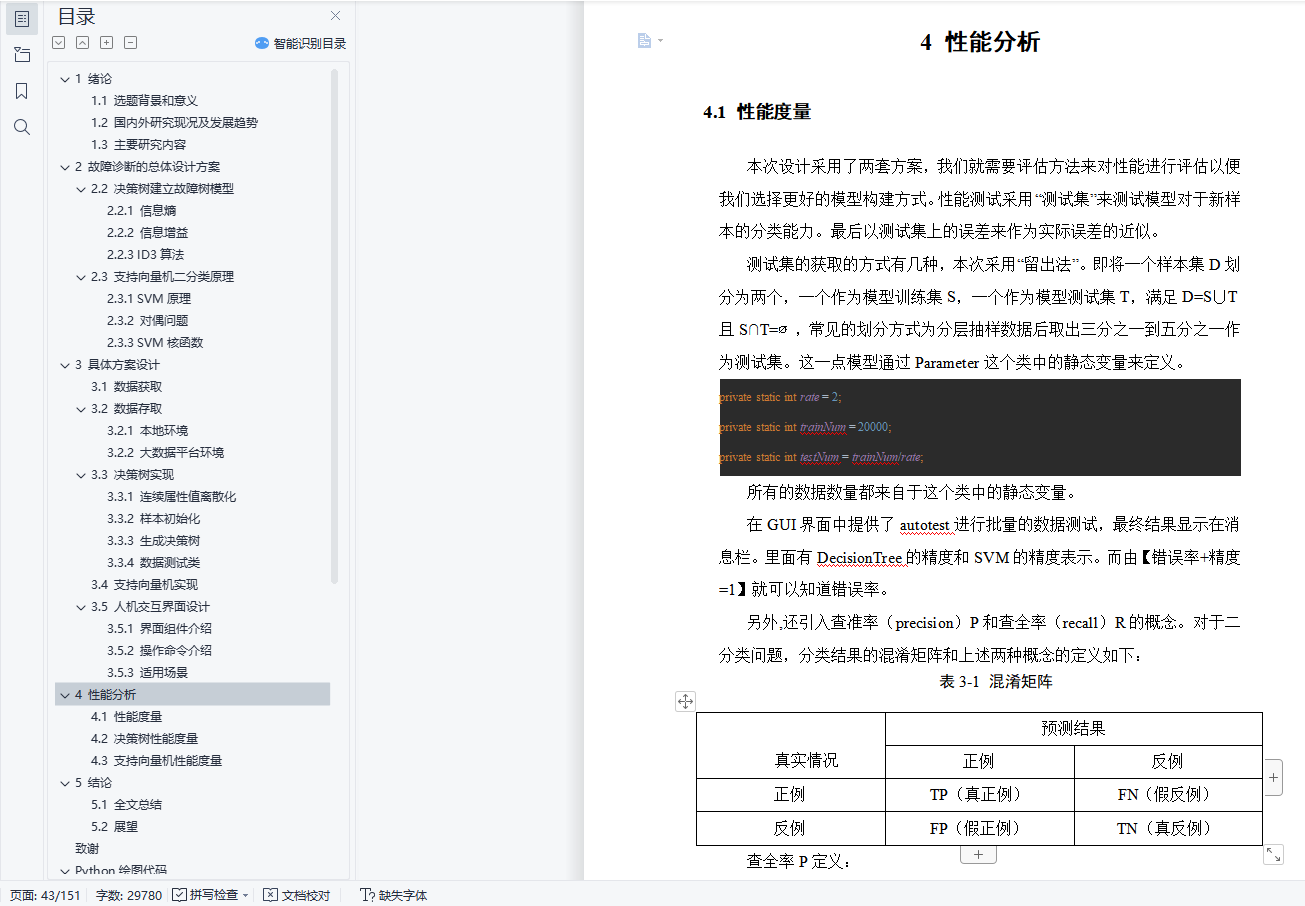Image resolution: width=1305 pixels, height=906 pixels.
Task: Click the 字数: 29780 word count
Action: (128, 895)
